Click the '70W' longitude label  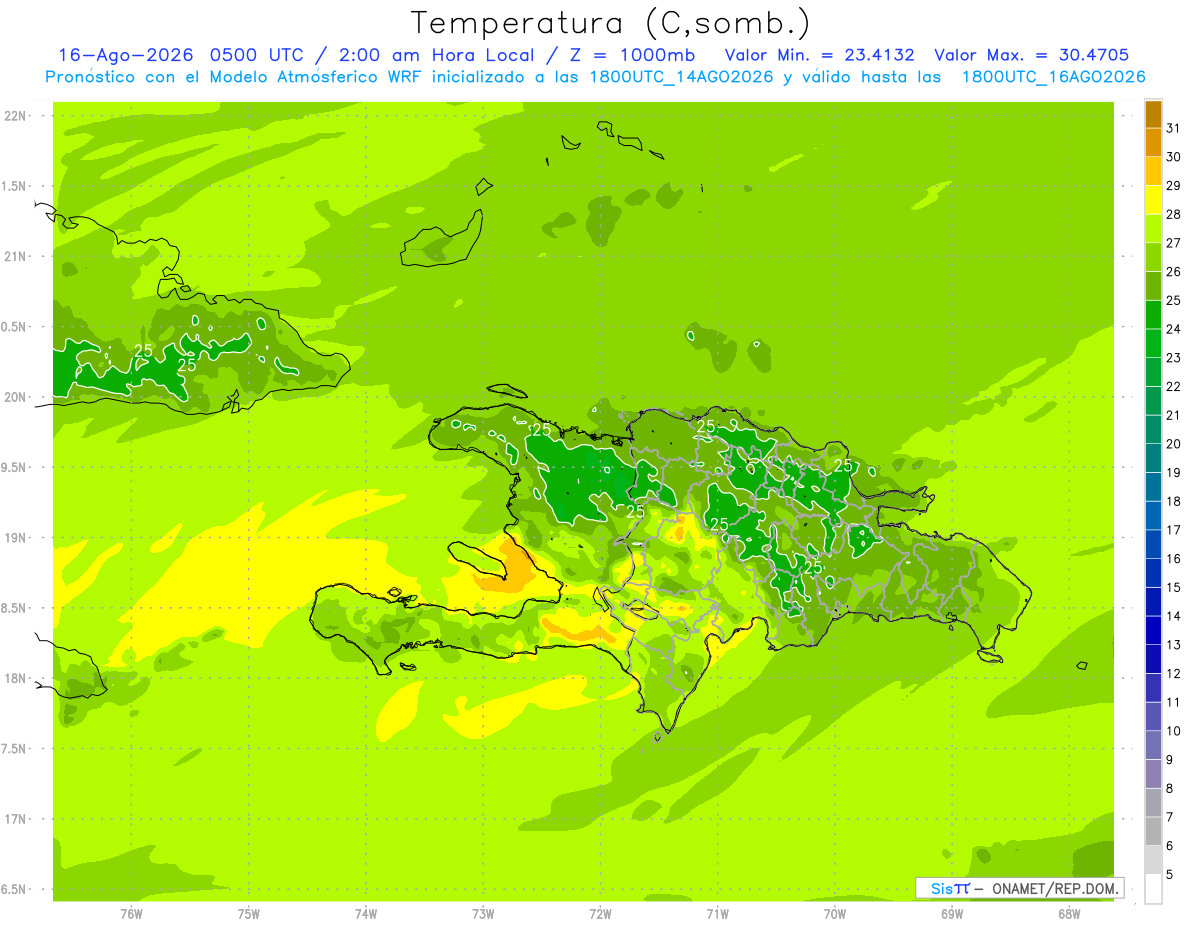tap(834, 913)
